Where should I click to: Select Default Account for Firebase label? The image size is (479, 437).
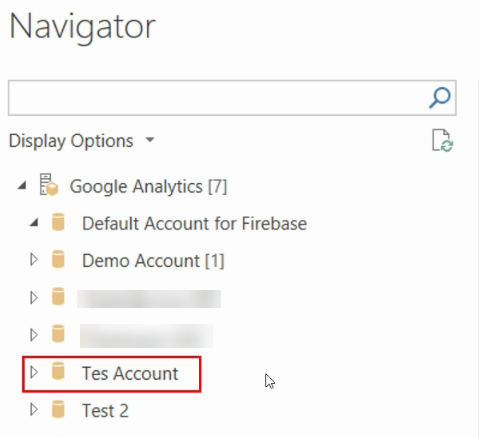(194, 223)
